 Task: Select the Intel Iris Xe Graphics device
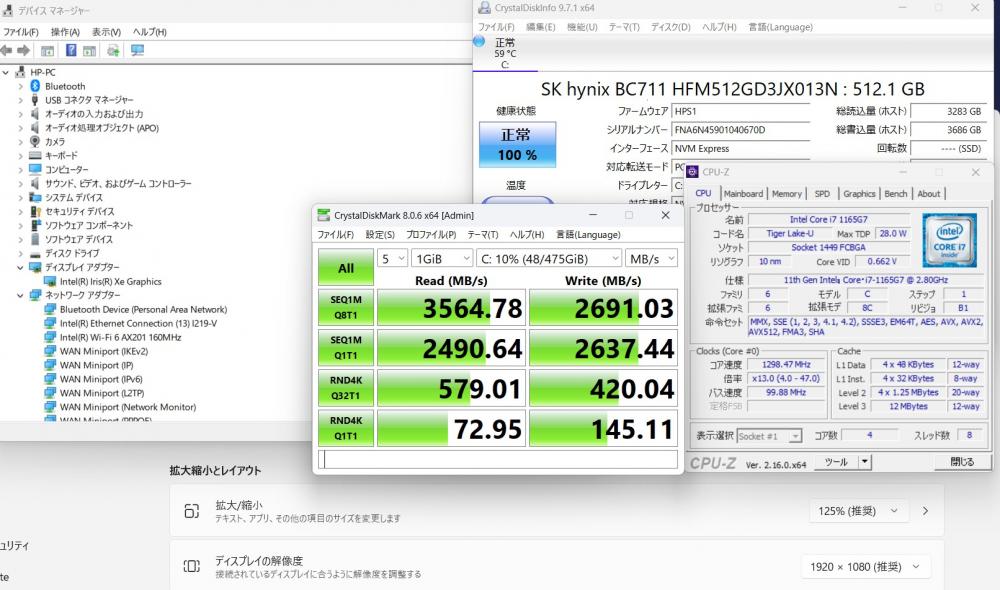point(110,282)
